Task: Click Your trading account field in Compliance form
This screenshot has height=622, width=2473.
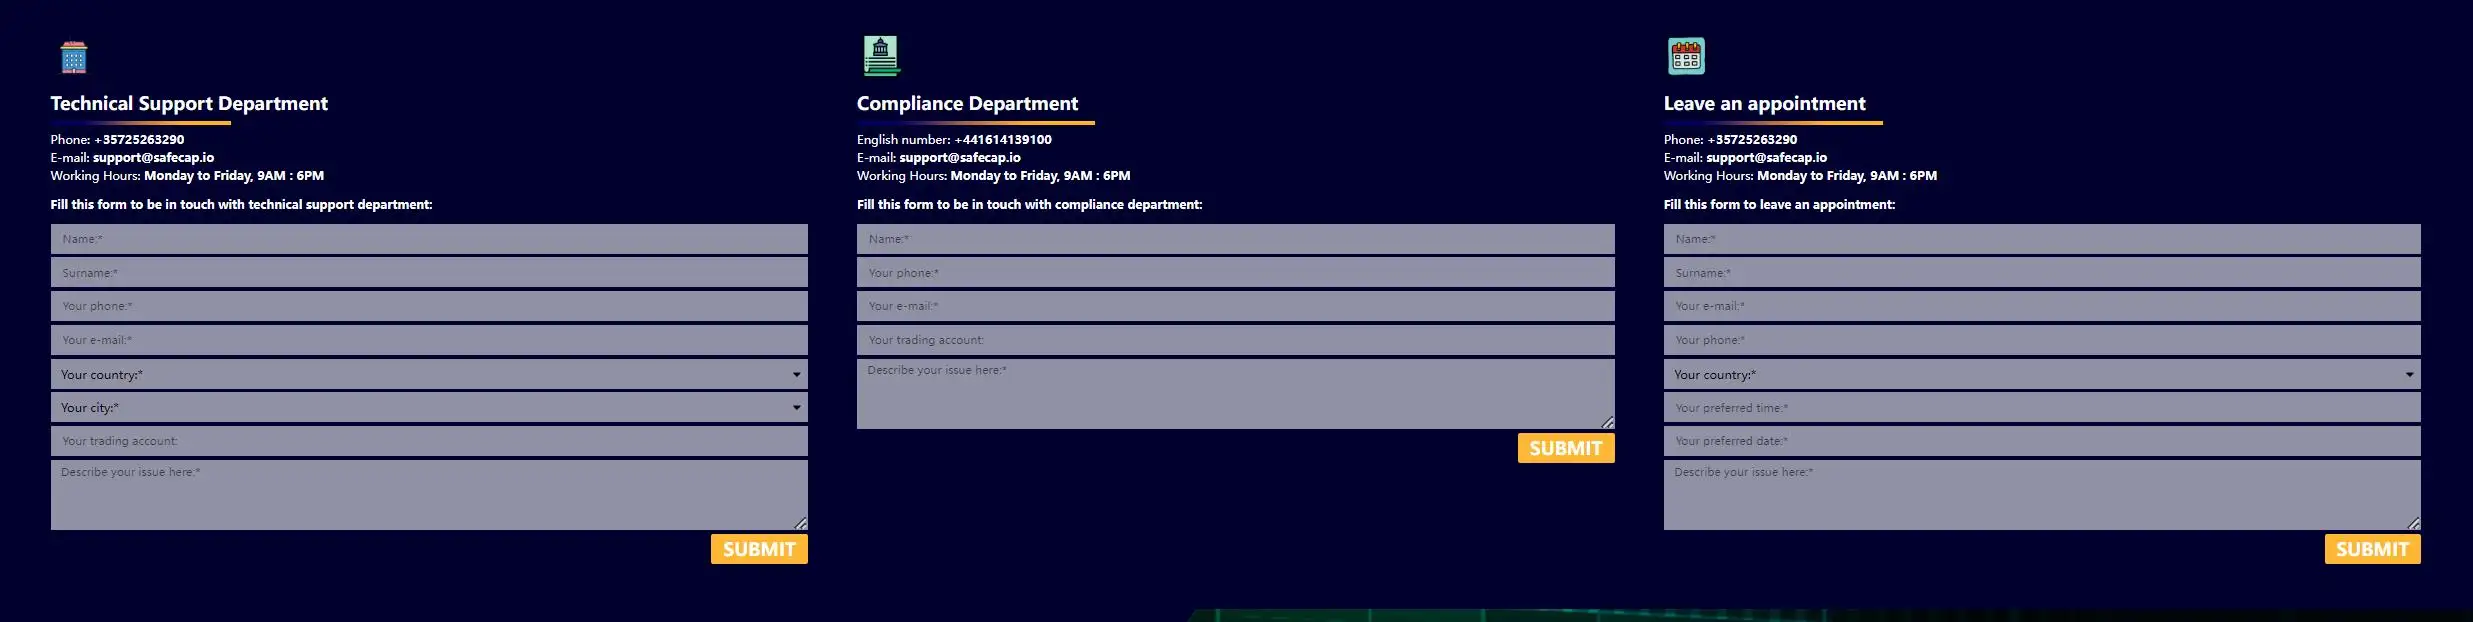Action: click(1235, 340)
